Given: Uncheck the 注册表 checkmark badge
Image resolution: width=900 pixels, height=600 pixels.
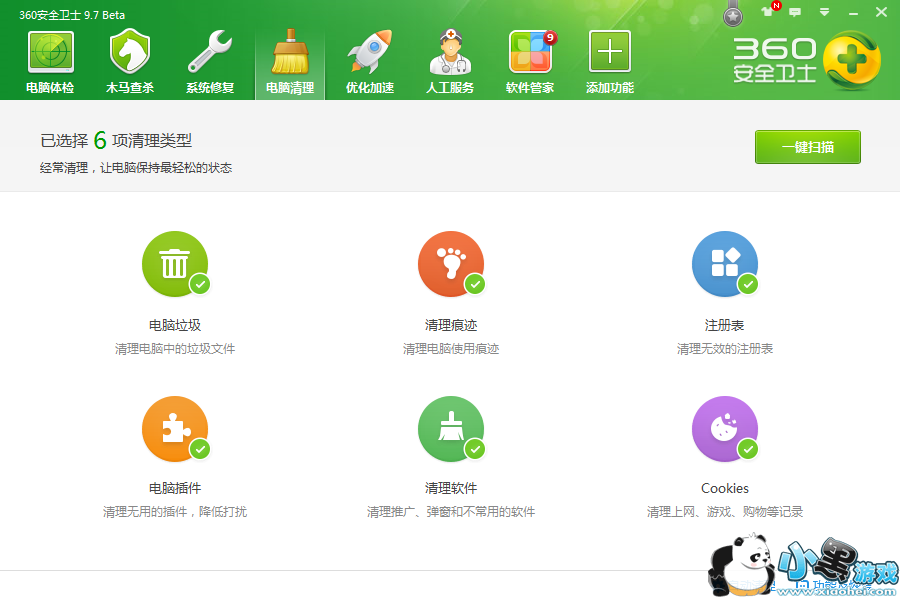Looking at the screenshot, I should click(x=748, y=284).
